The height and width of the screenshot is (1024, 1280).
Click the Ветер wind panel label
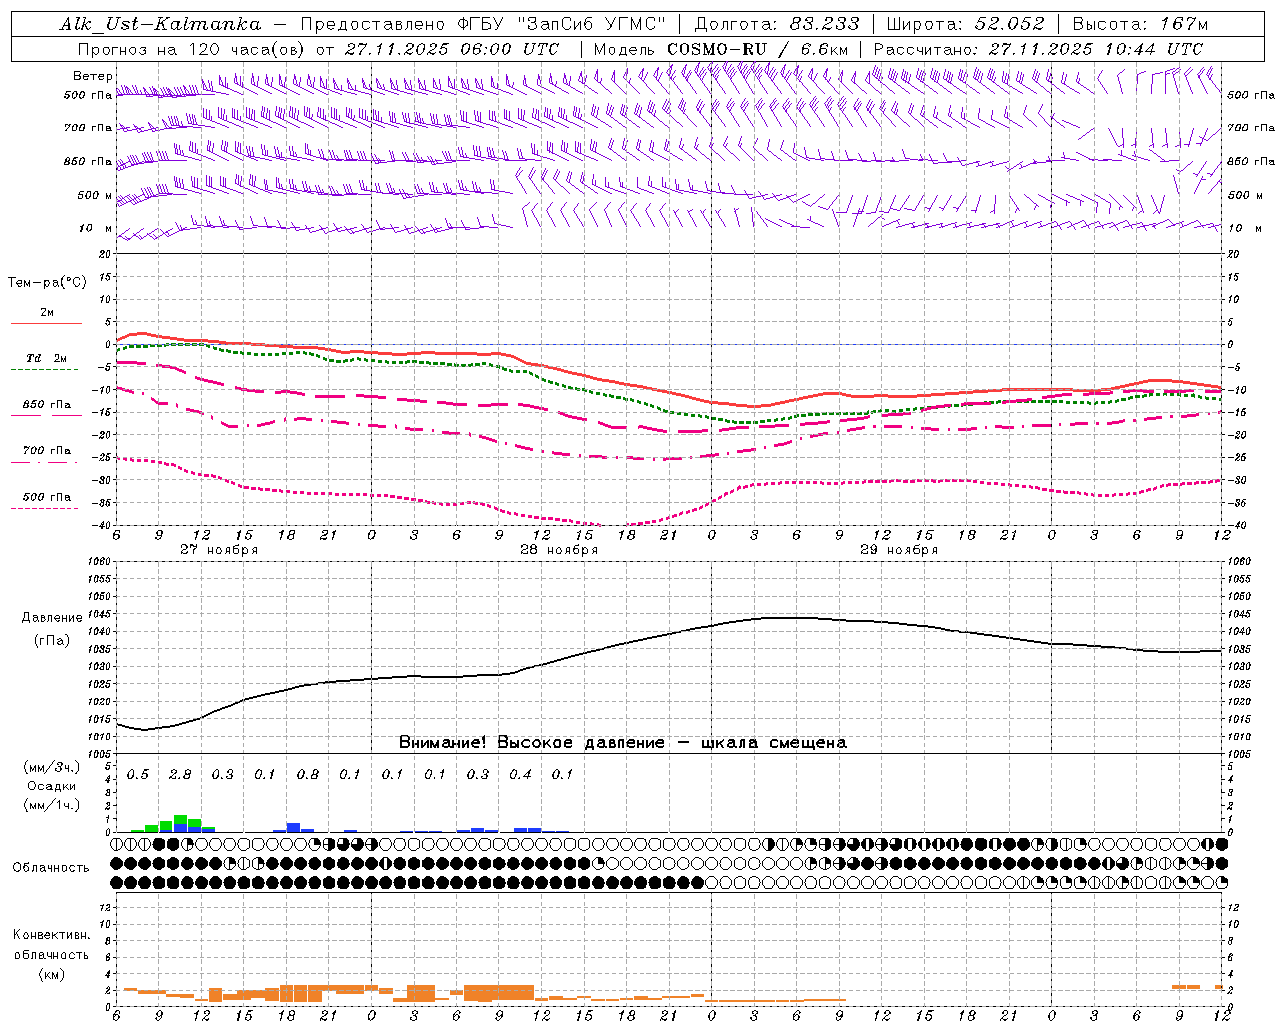coord(93,76)
